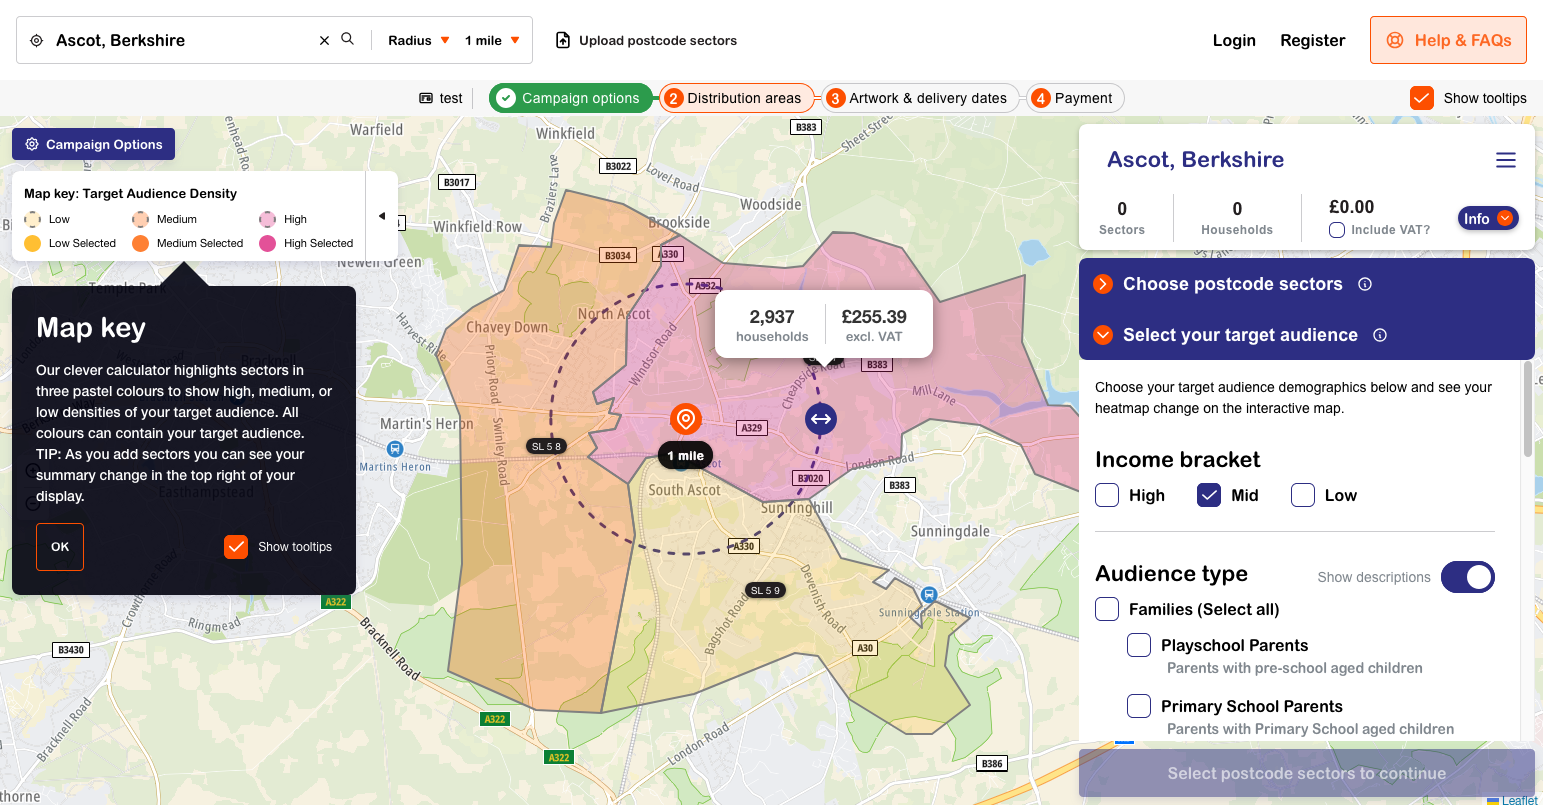
Task: Click the orange location pin on map
Action: click(685, 418)
